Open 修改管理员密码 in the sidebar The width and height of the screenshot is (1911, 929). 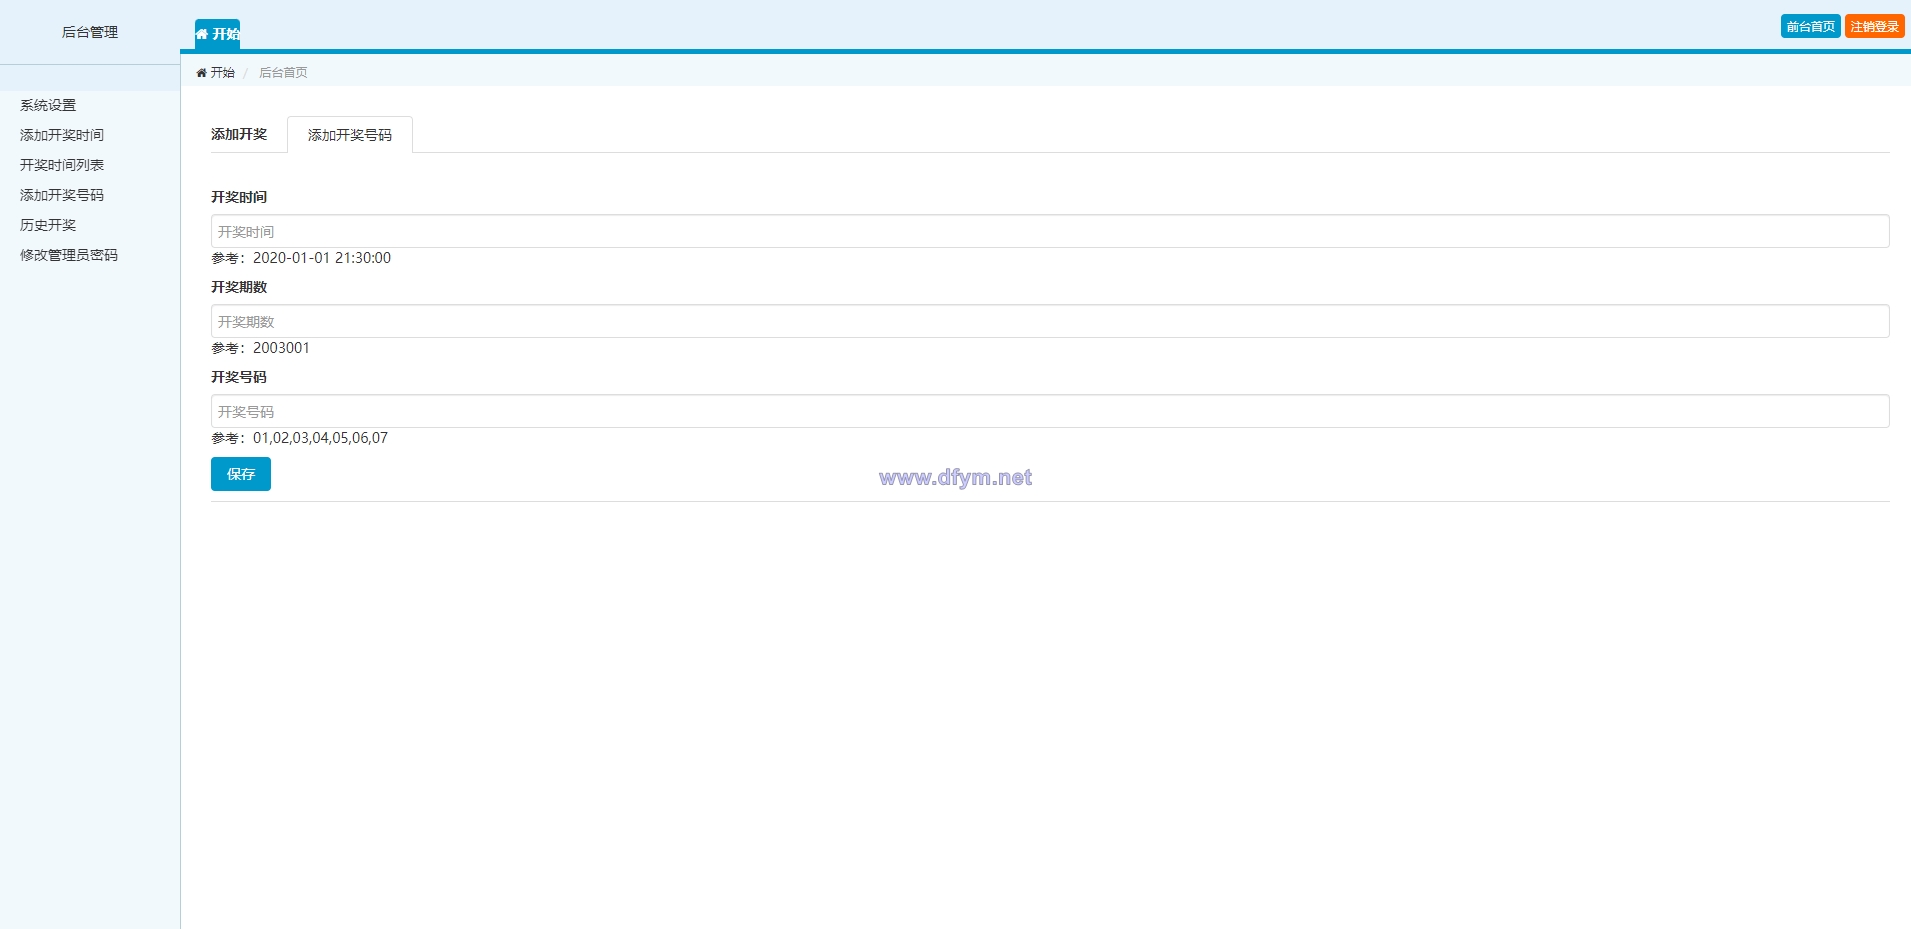(69, 255)
